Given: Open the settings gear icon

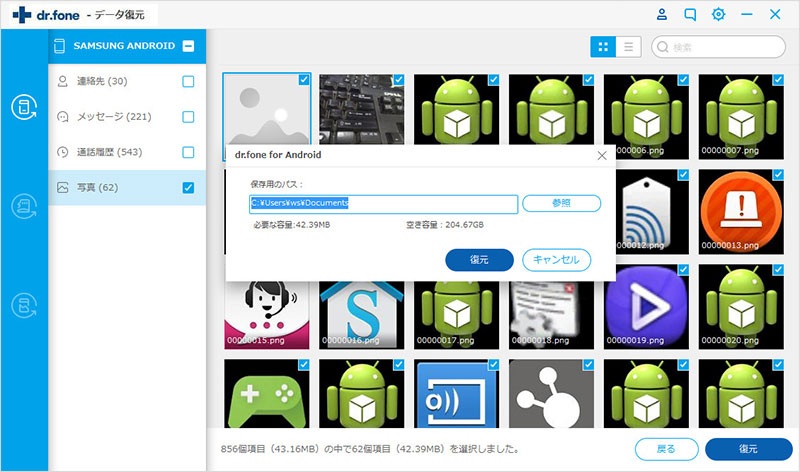Looking at the screenshot, I should coord(718,14).
